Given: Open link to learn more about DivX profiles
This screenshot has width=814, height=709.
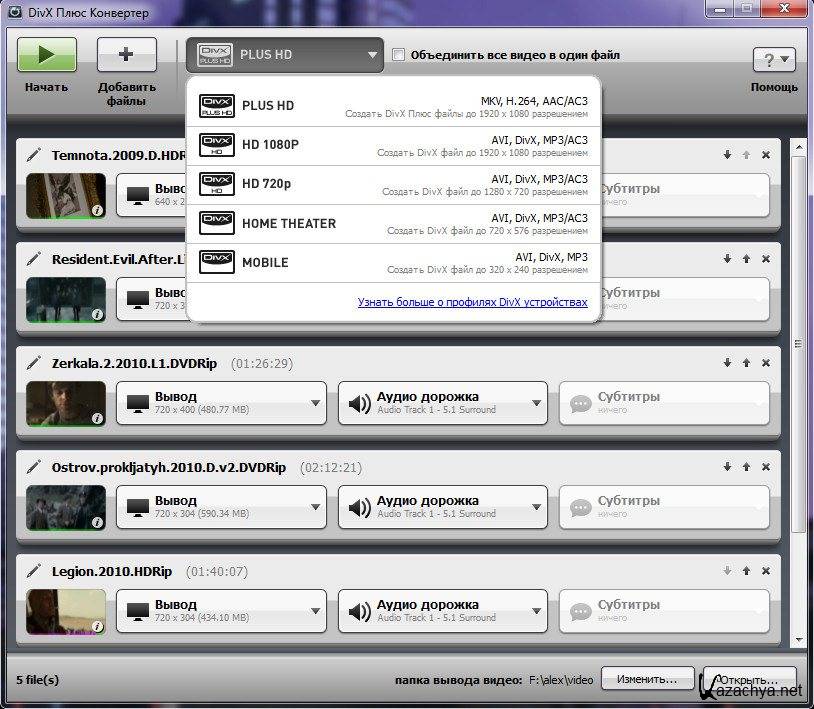Looking at the screenshot, I should click(x=472, y=302).
